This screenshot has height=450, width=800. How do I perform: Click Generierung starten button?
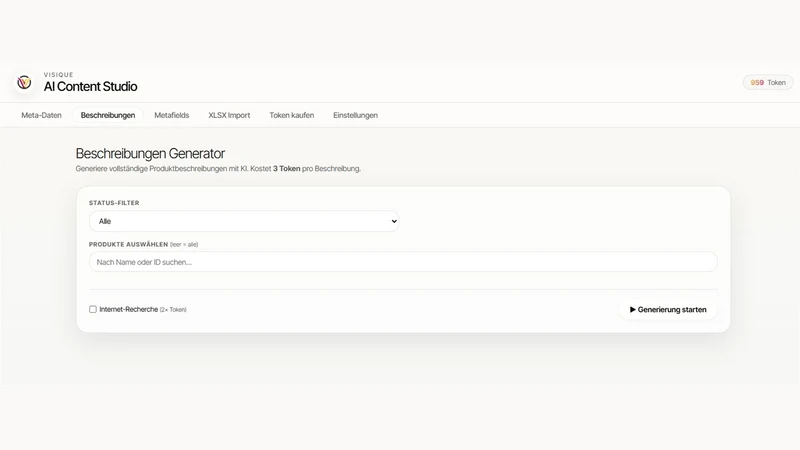coord(668,310)
